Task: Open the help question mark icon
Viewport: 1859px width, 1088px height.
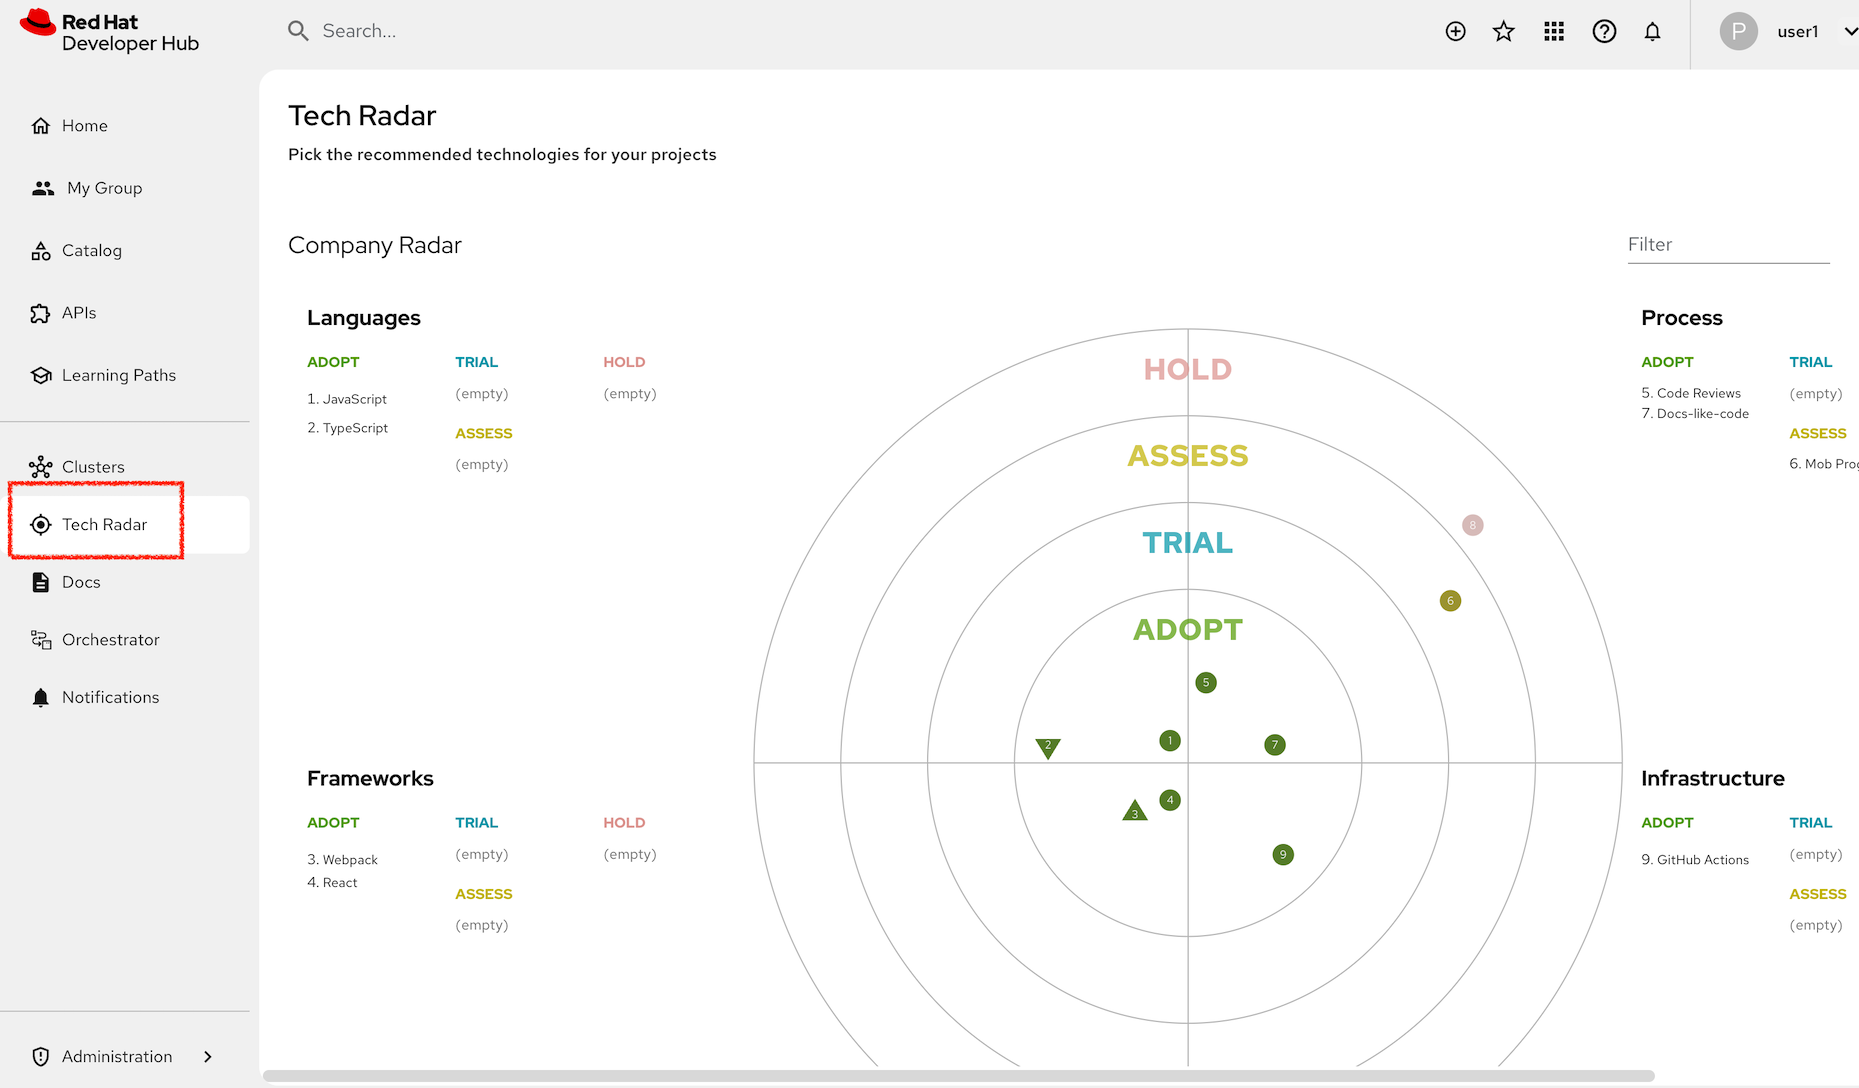Action: click(x=1604, y=31)
